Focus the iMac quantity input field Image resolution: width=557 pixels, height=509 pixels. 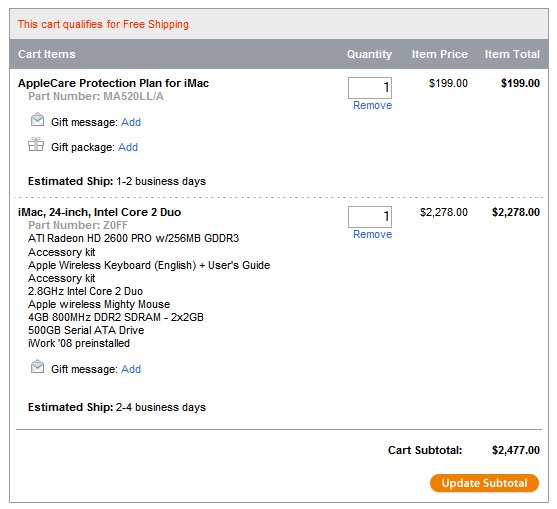pyautogui.click(x=370, y=217)
